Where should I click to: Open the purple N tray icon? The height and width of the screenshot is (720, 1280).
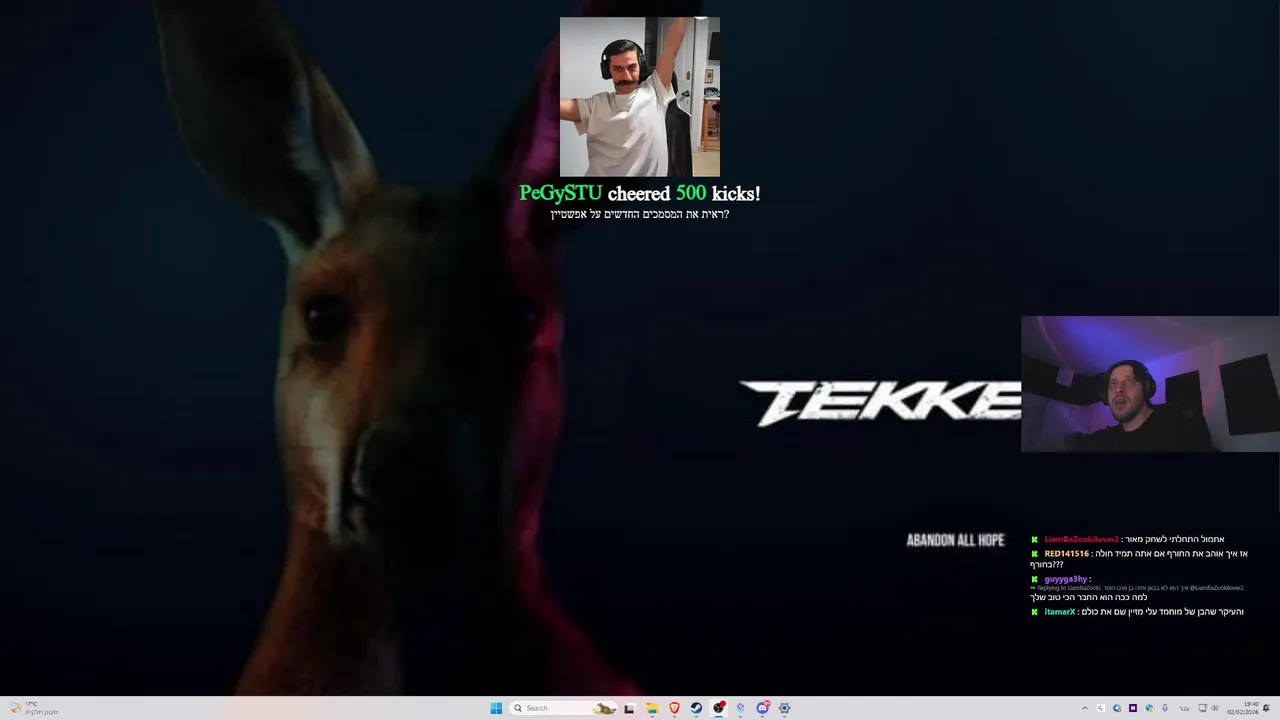pos(1133,708)
